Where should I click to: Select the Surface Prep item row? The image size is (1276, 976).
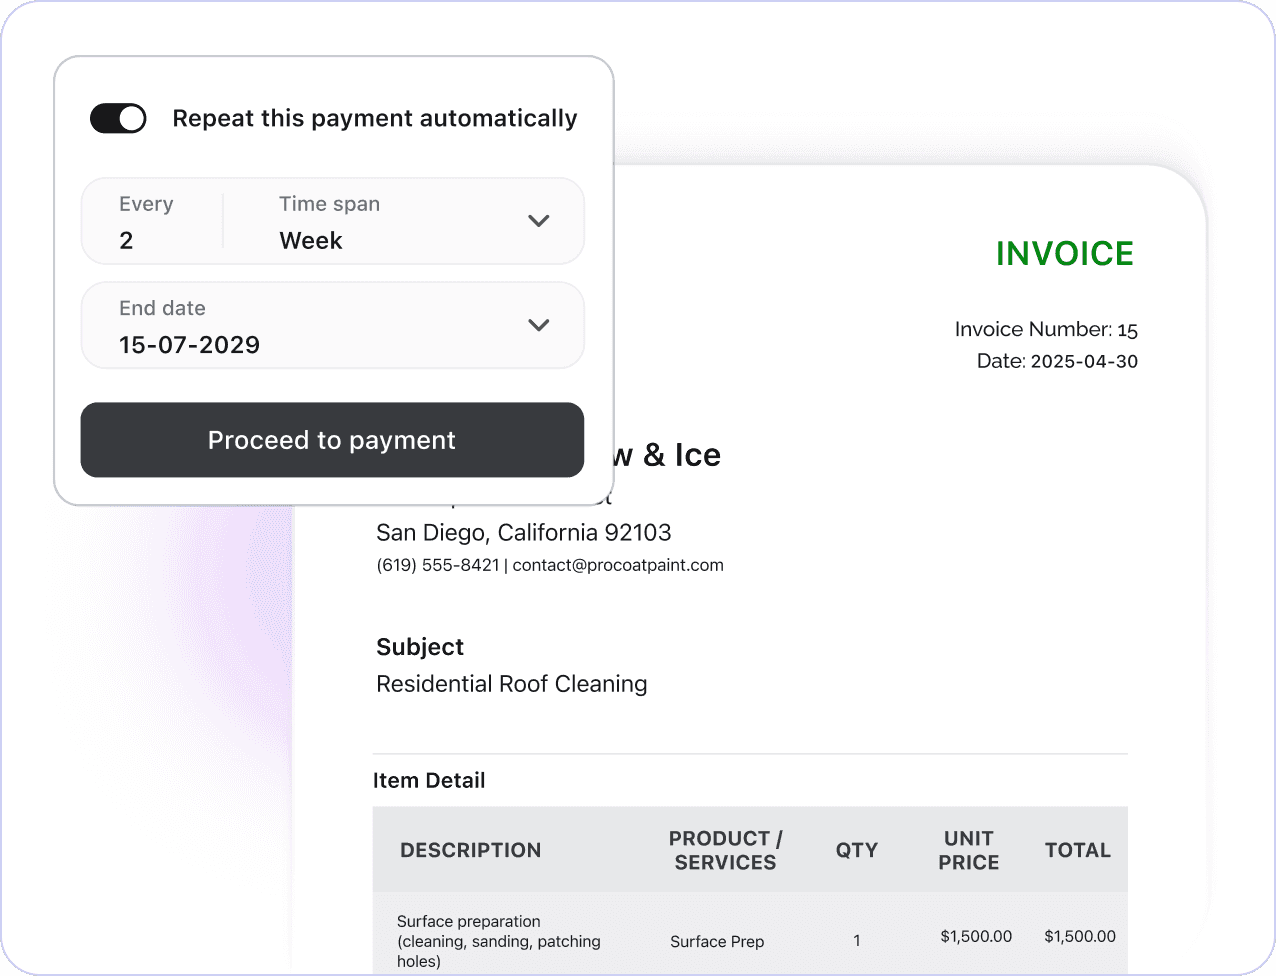point(717,941)
